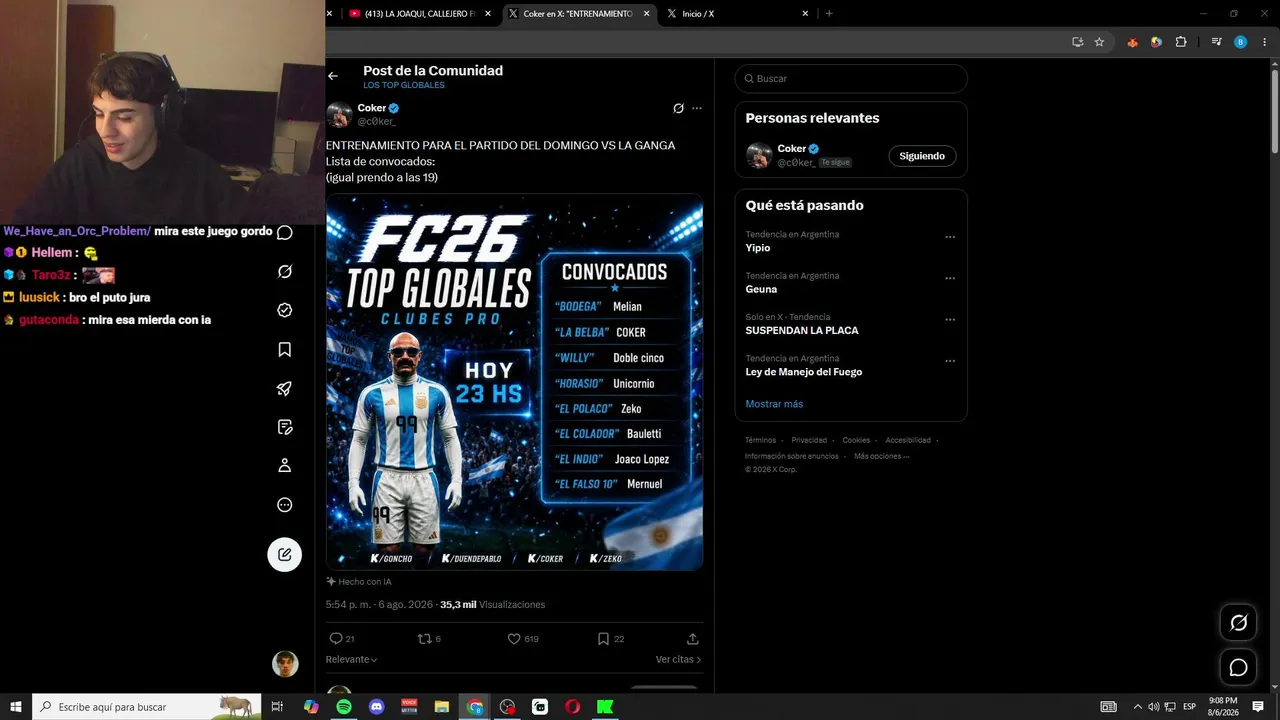Like the post with 619 likes
The width and height of the screenshot is (1280, 720).
point(523,638)
